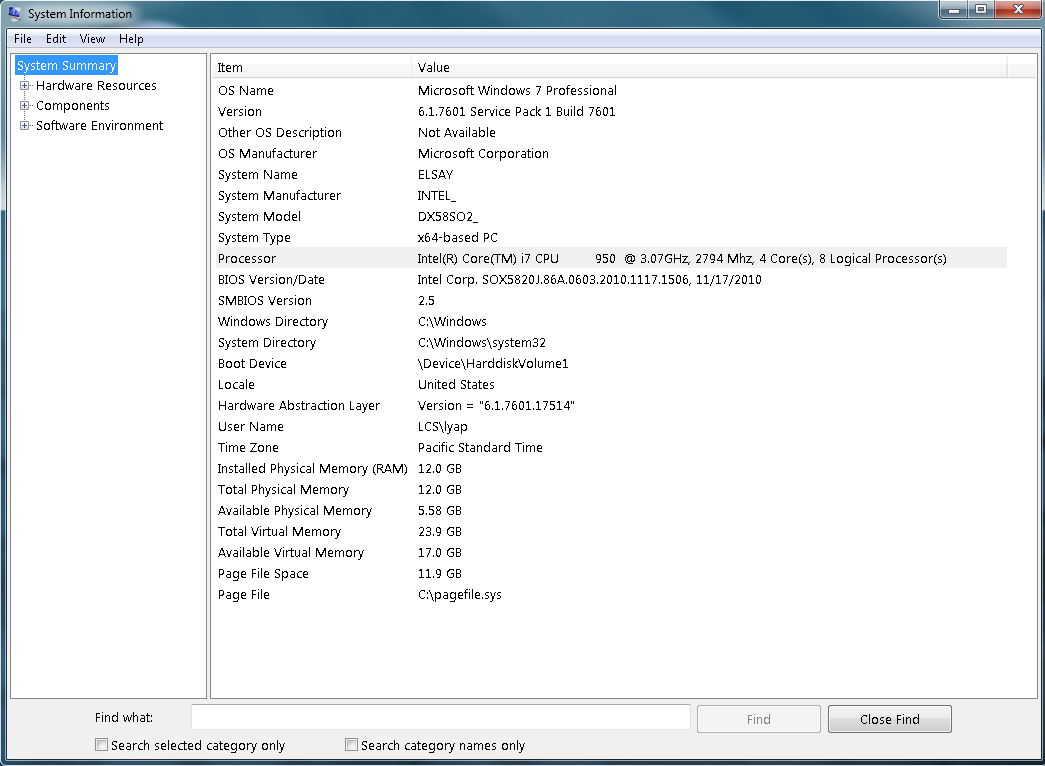Select the Available Physical Memory row

coord(612,511)
